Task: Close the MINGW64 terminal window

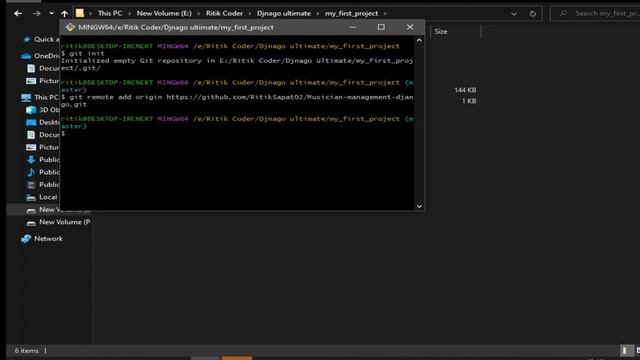Action: [x=410, y=27]
